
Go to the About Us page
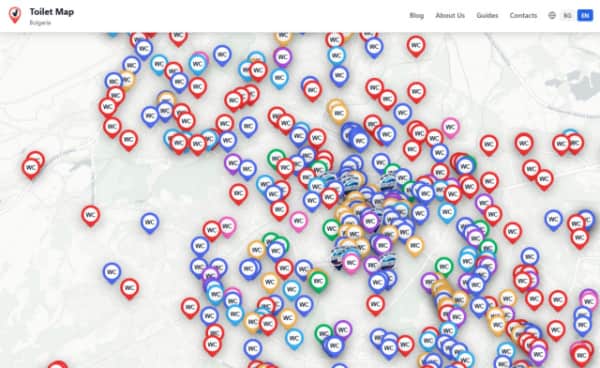[x=450, y=15]
